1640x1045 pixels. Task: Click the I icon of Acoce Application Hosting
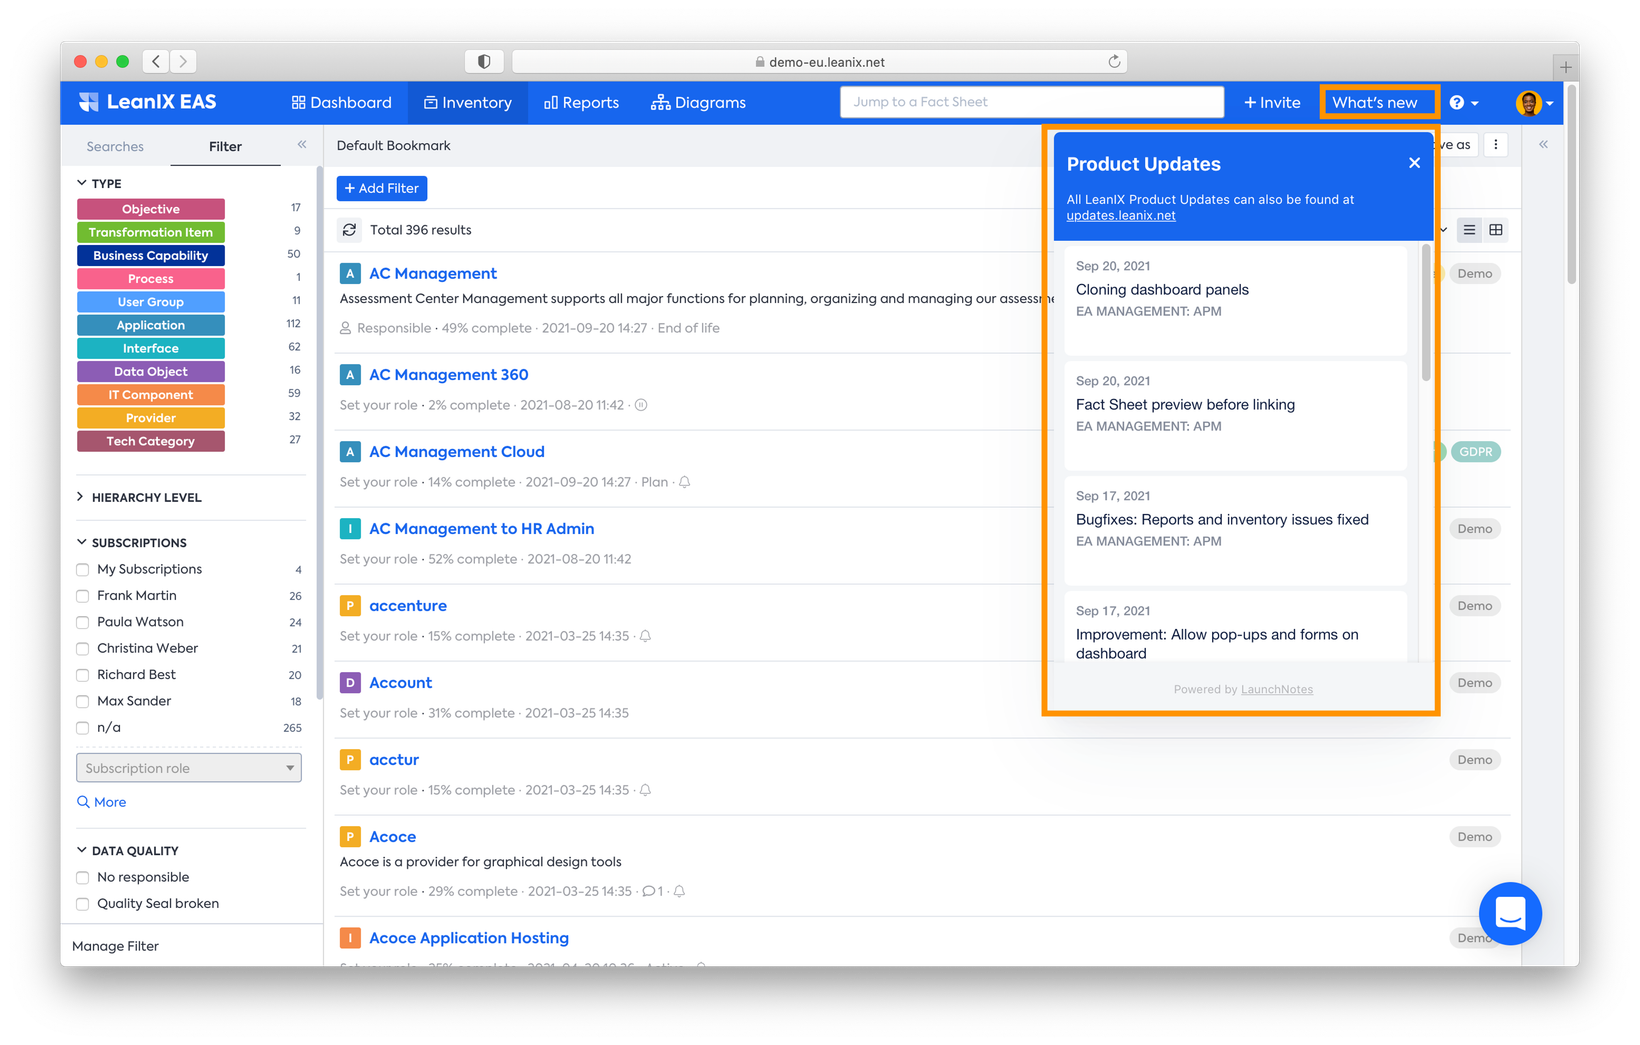(350, 938)
